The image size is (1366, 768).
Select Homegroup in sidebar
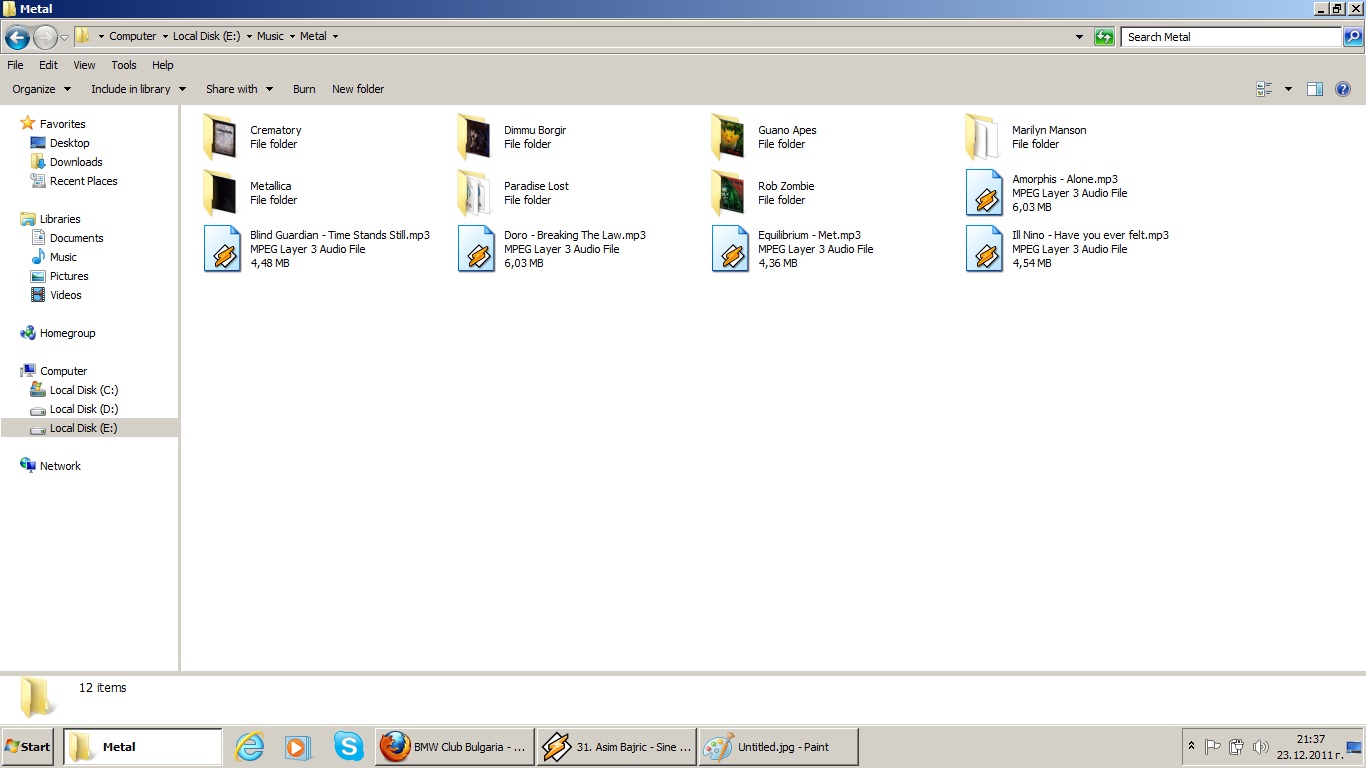click(67, 333)
